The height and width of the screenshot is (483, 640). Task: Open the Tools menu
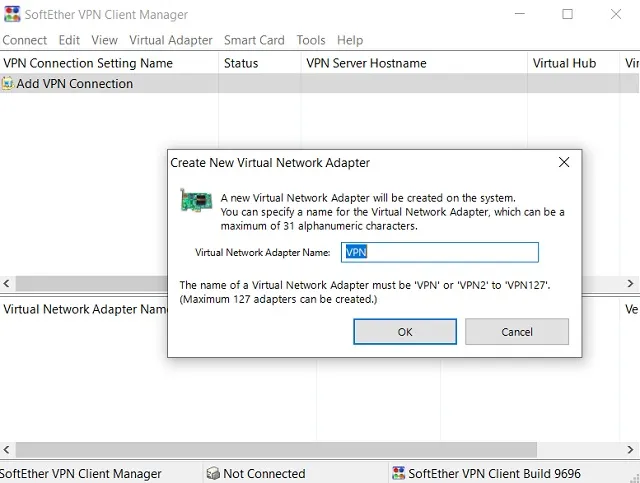tap(311, 40)
